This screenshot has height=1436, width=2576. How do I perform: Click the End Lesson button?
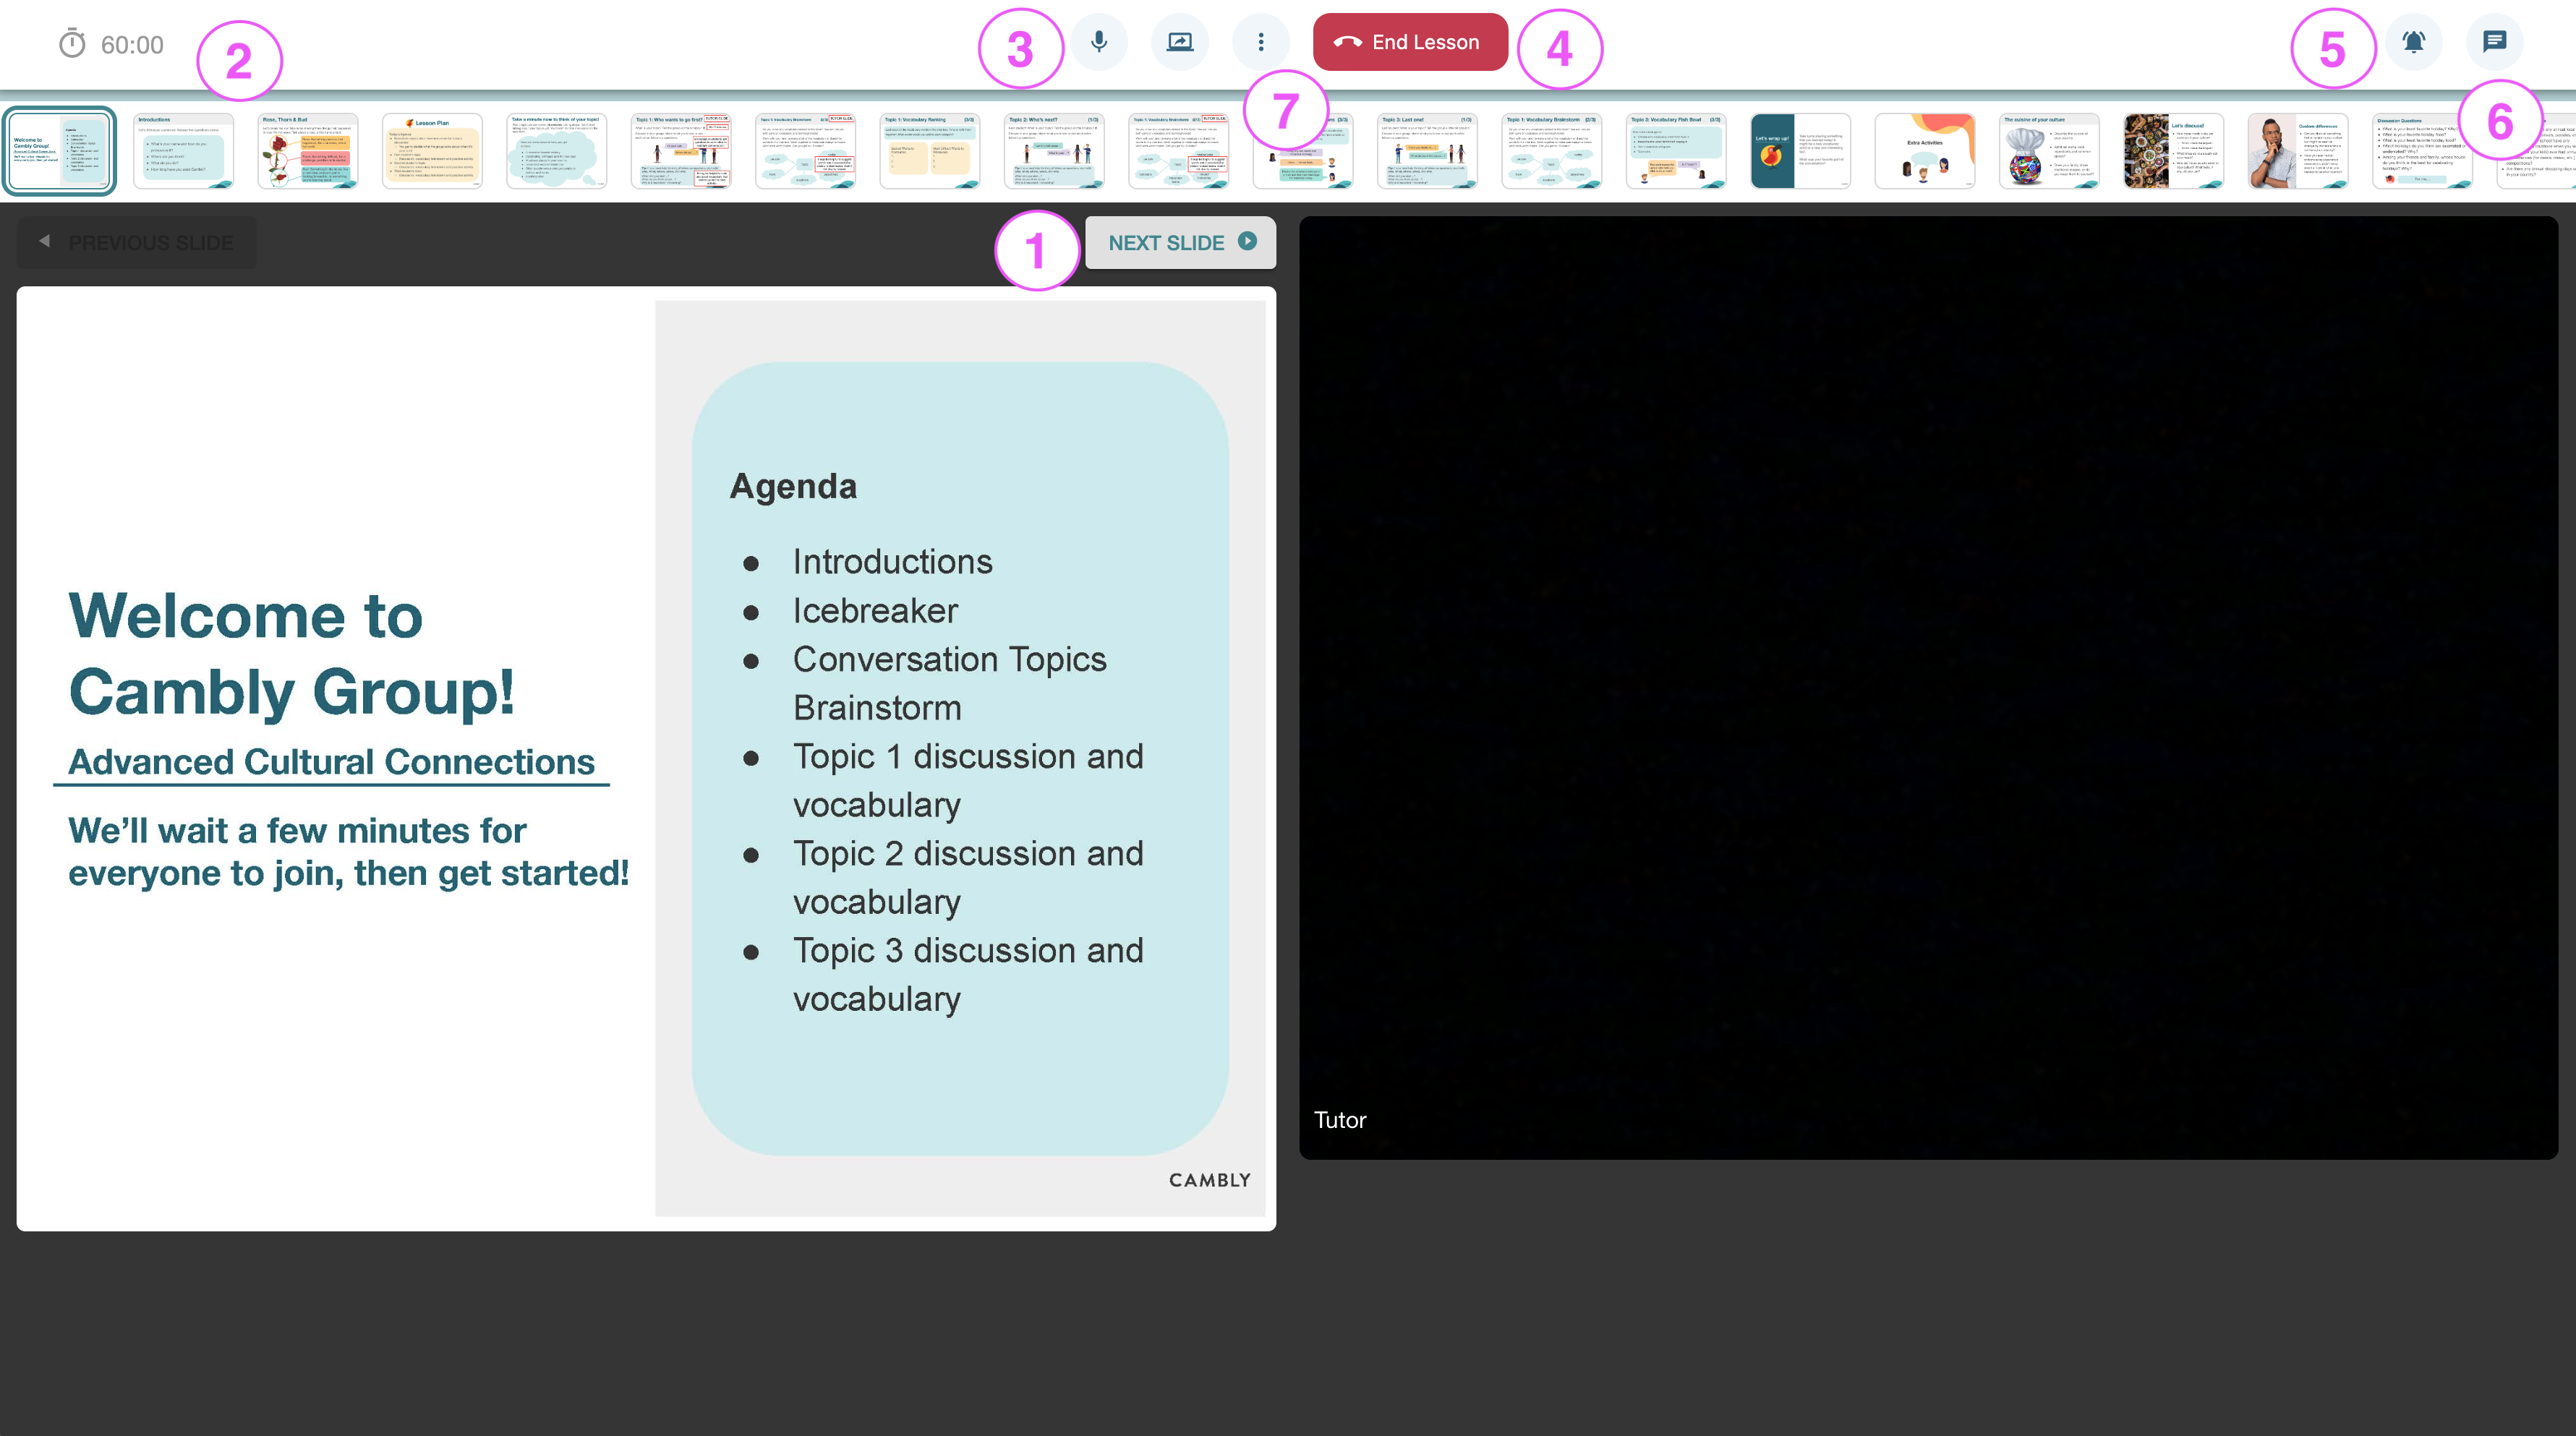coord(1410,42)
